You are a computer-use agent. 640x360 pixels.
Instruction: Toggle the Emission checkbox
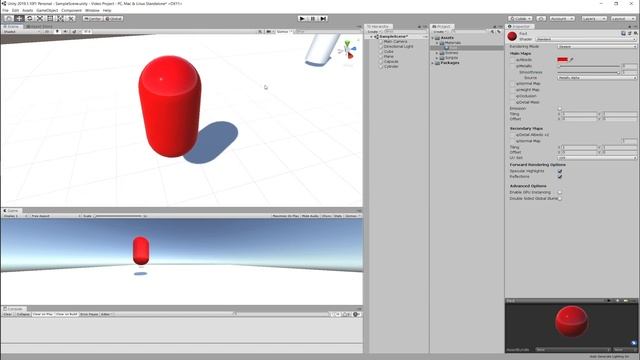[560, 109]
